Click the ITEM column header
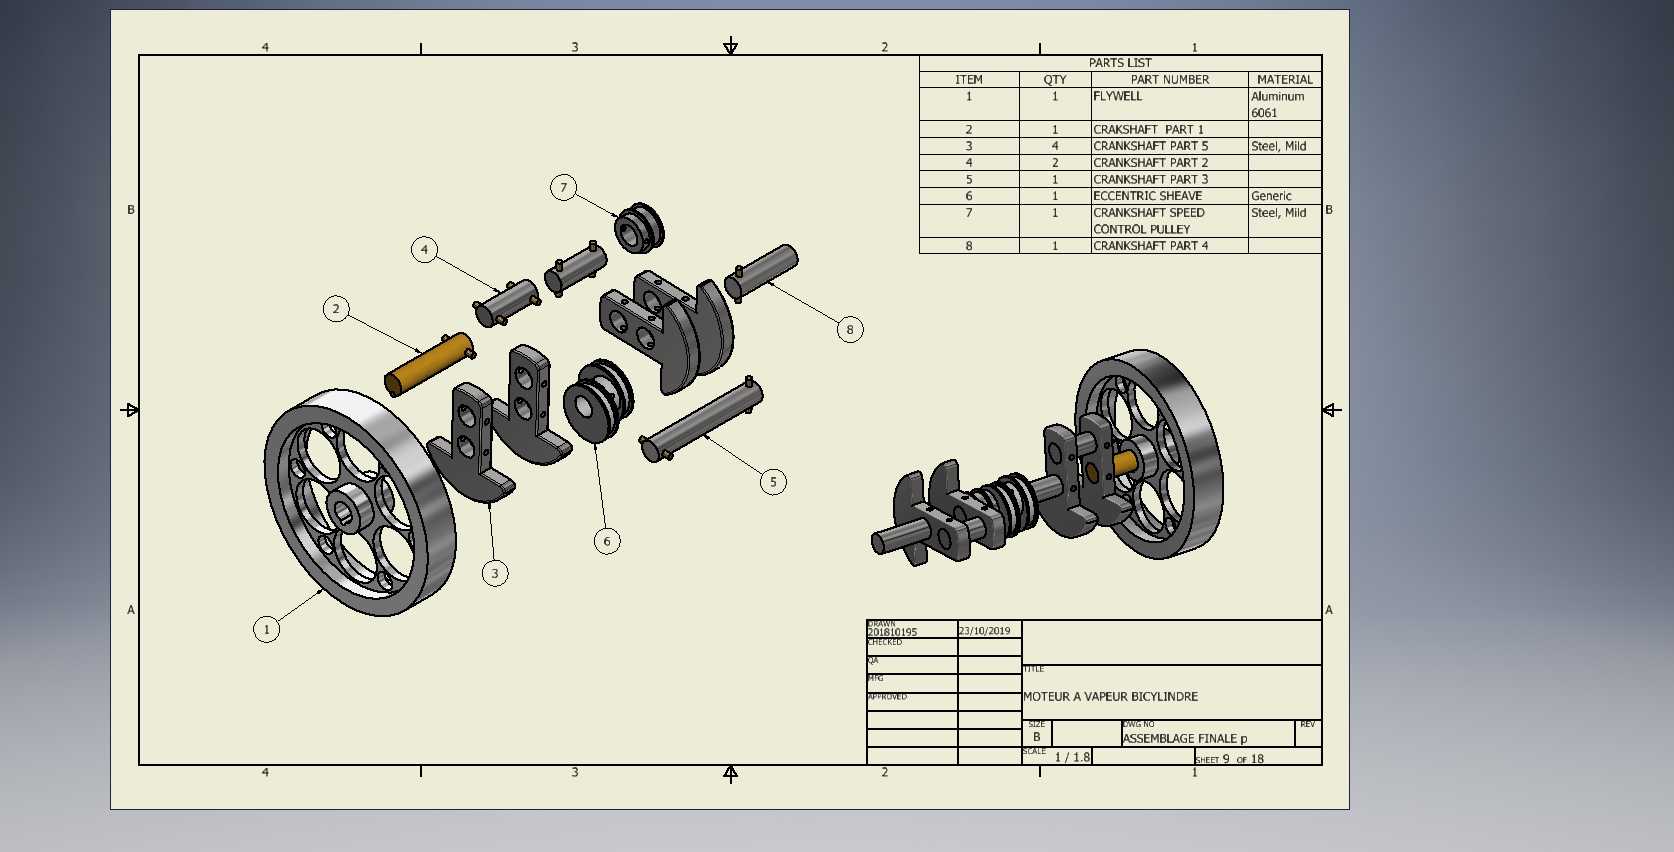Image resolution: width=1674 pixels, height=852 pixels. tap(969, 80)
